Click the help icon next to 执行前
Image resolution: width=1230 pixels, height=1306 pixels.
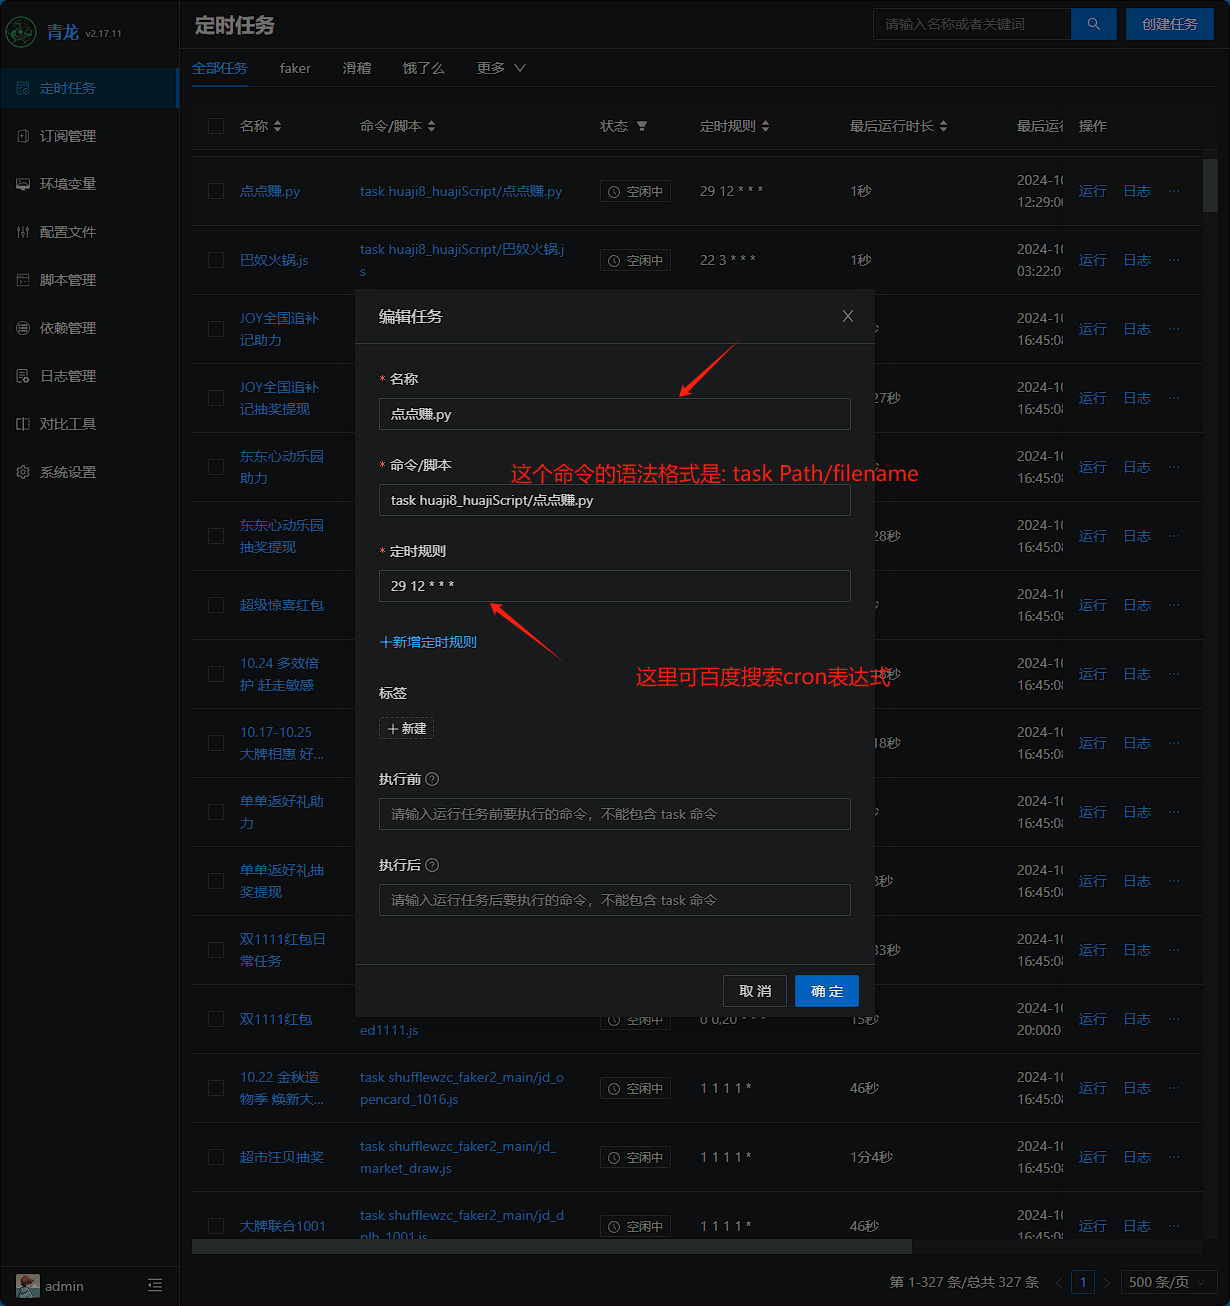[x=432, y=779]
